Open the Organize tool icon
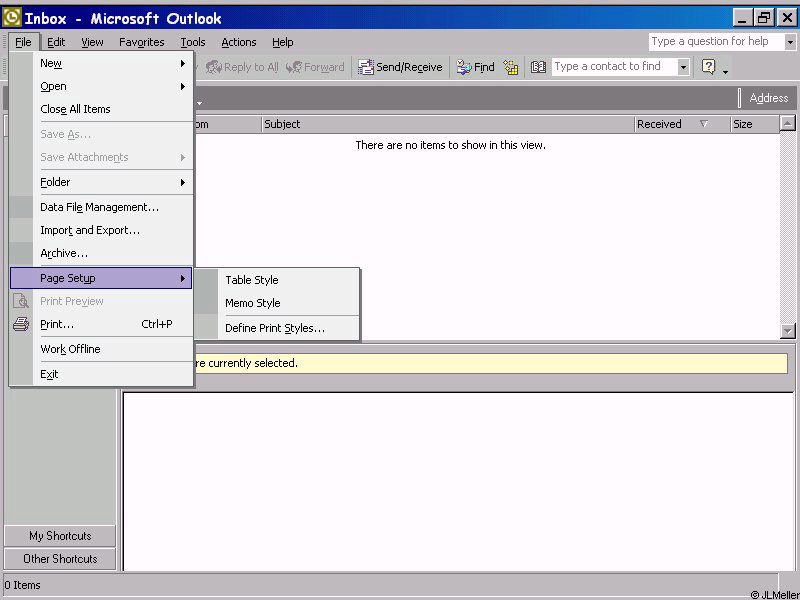 (x=511, y=67)
